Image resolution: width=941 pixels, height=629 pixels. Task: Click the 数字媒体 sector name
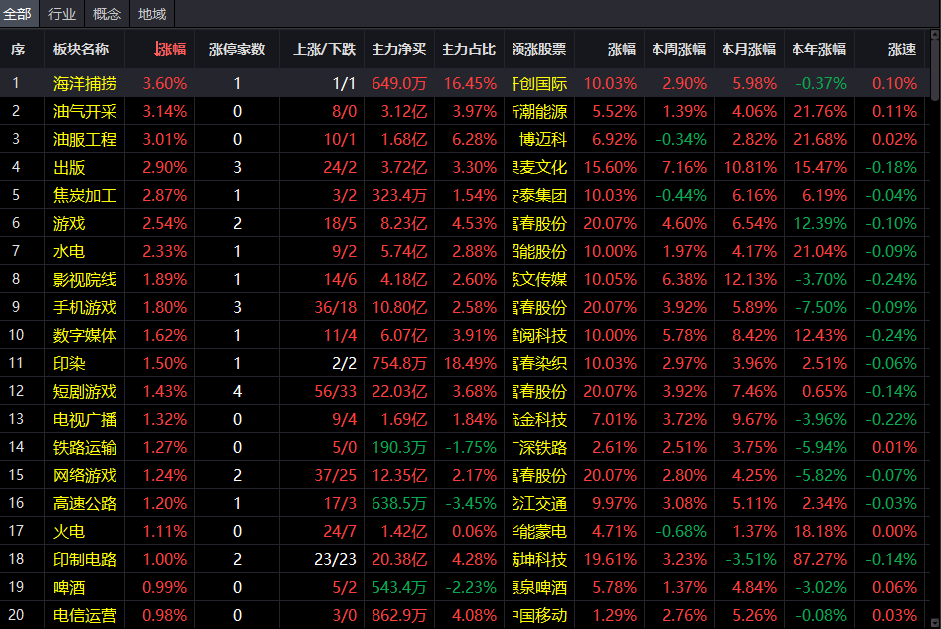(x=85, y=336)
